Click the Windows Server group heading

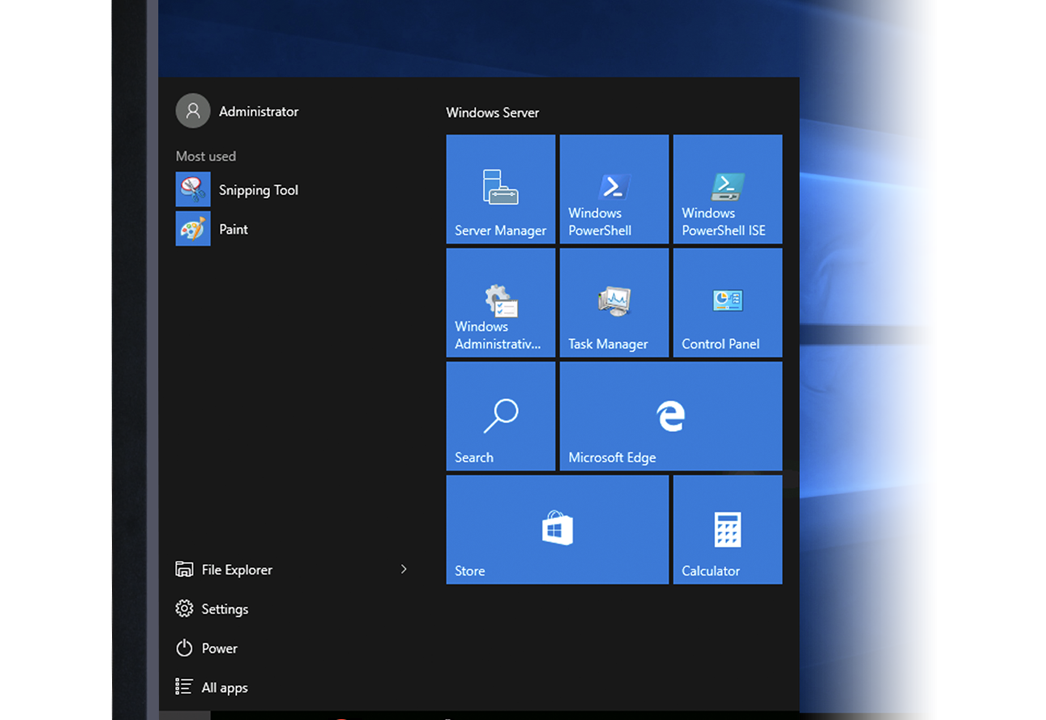click(492, 112)
